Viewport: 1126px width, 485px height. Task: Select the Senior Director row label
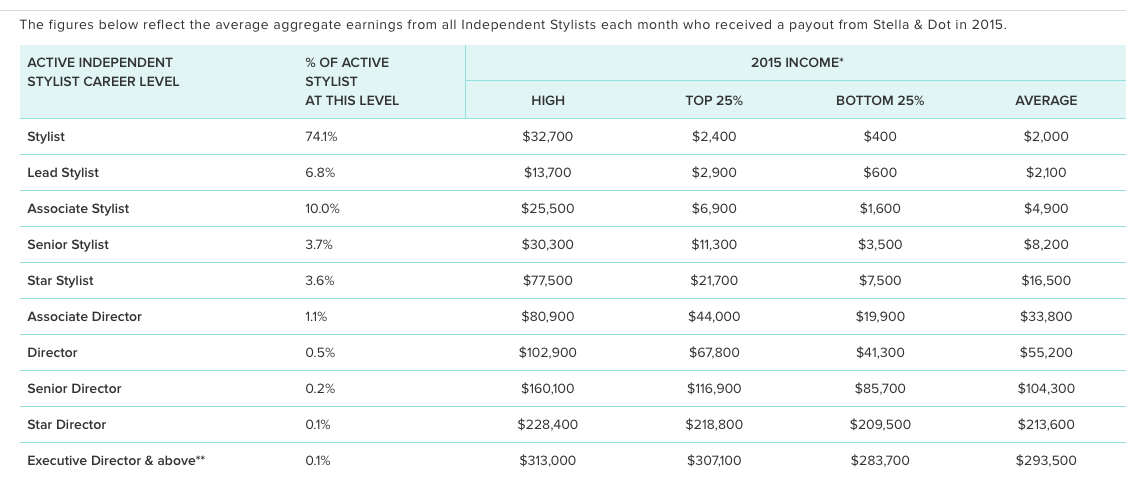(74, 388)
